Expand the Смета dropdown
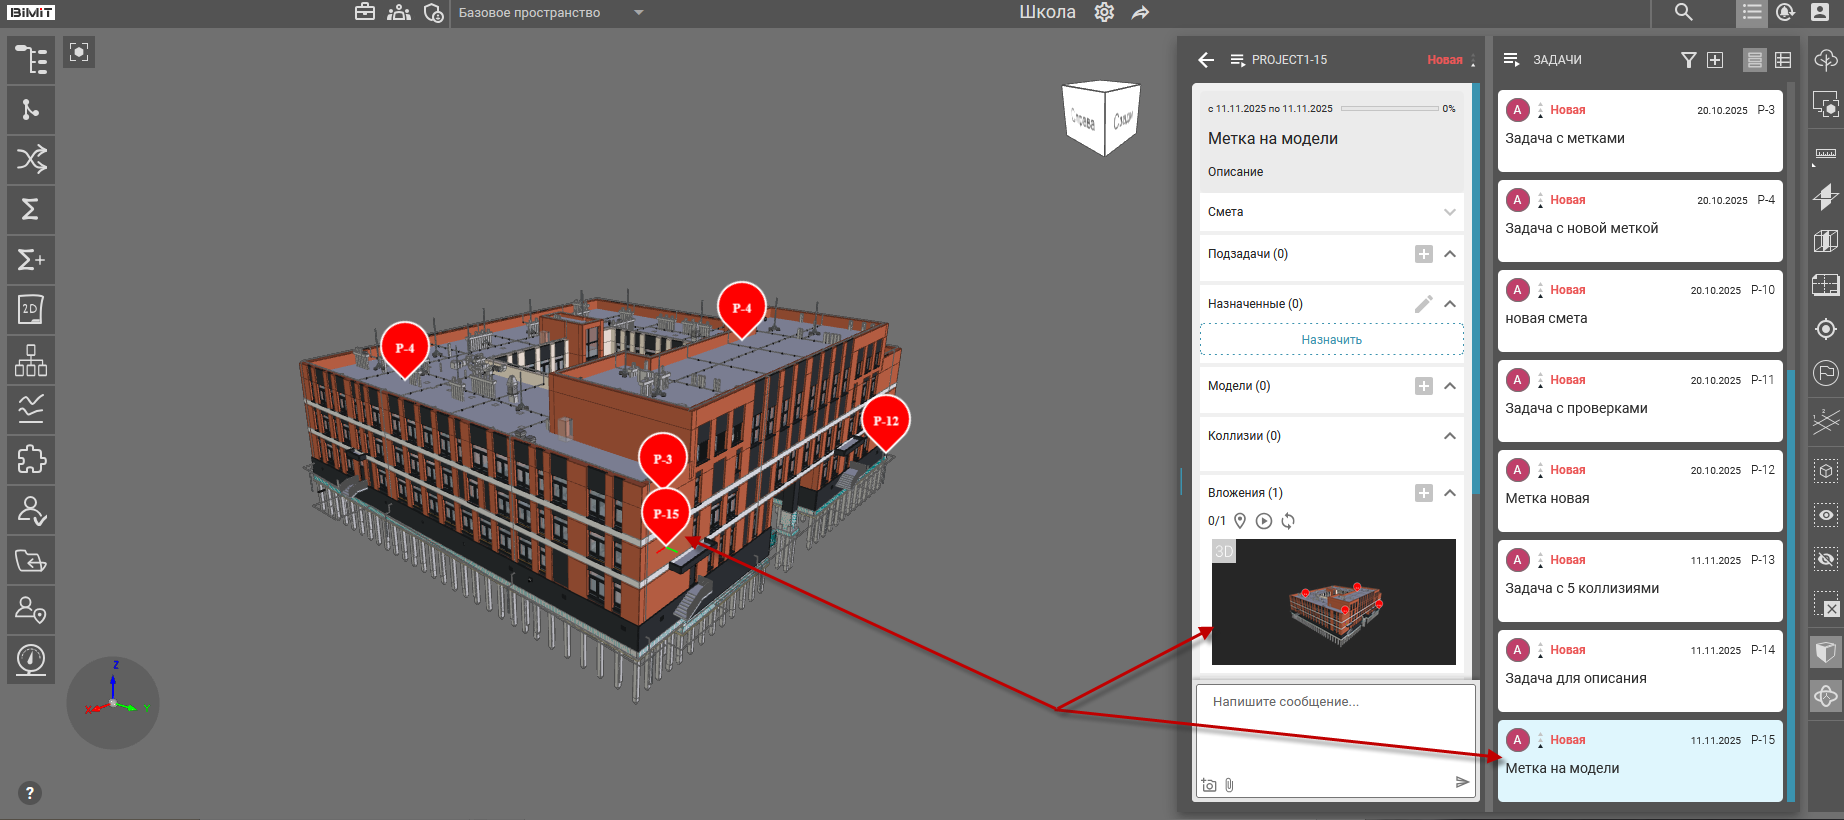Viewport: 1844px width, 820px height. pyautogui.click(x=1449, y=212)
